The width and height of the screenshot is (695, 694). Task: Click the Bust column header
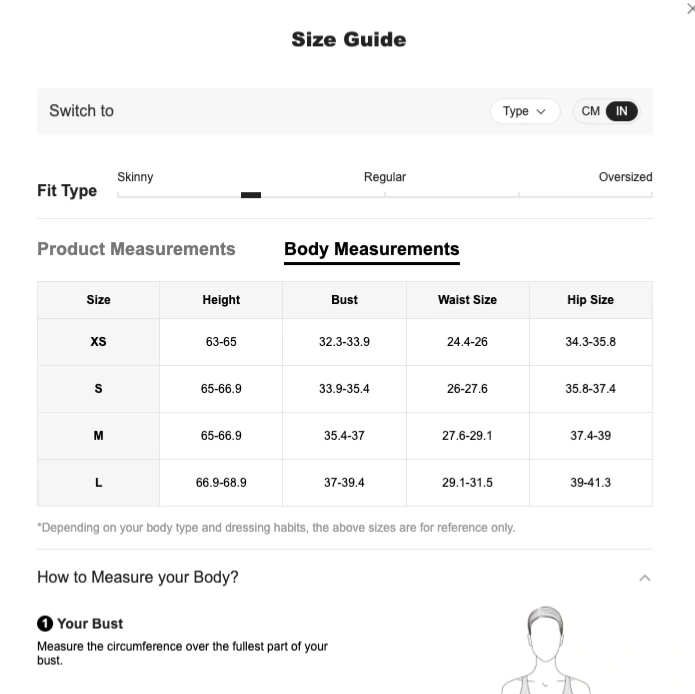point(344,300)
